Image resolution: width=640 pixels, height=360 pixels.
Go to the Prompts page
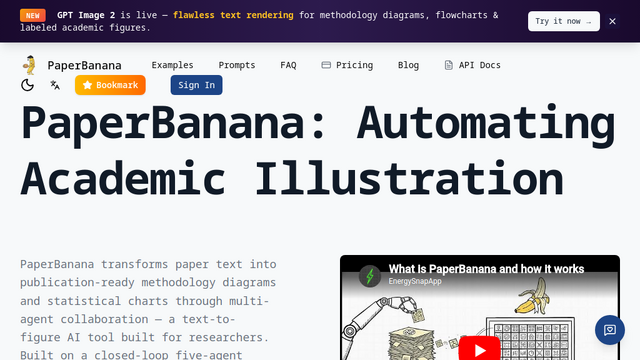[237, 65]
